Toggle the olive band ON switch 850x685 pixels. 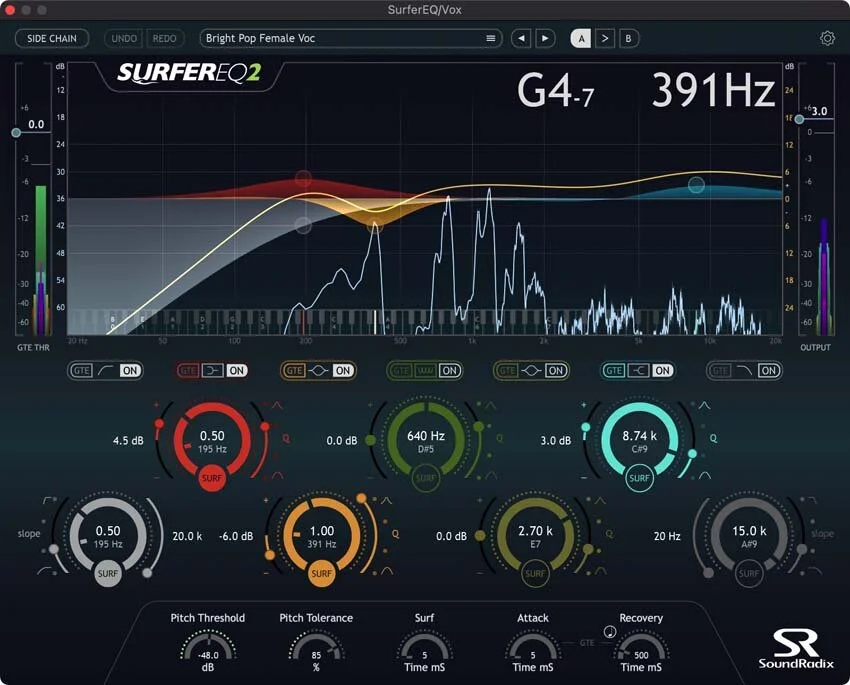(556, 371)
